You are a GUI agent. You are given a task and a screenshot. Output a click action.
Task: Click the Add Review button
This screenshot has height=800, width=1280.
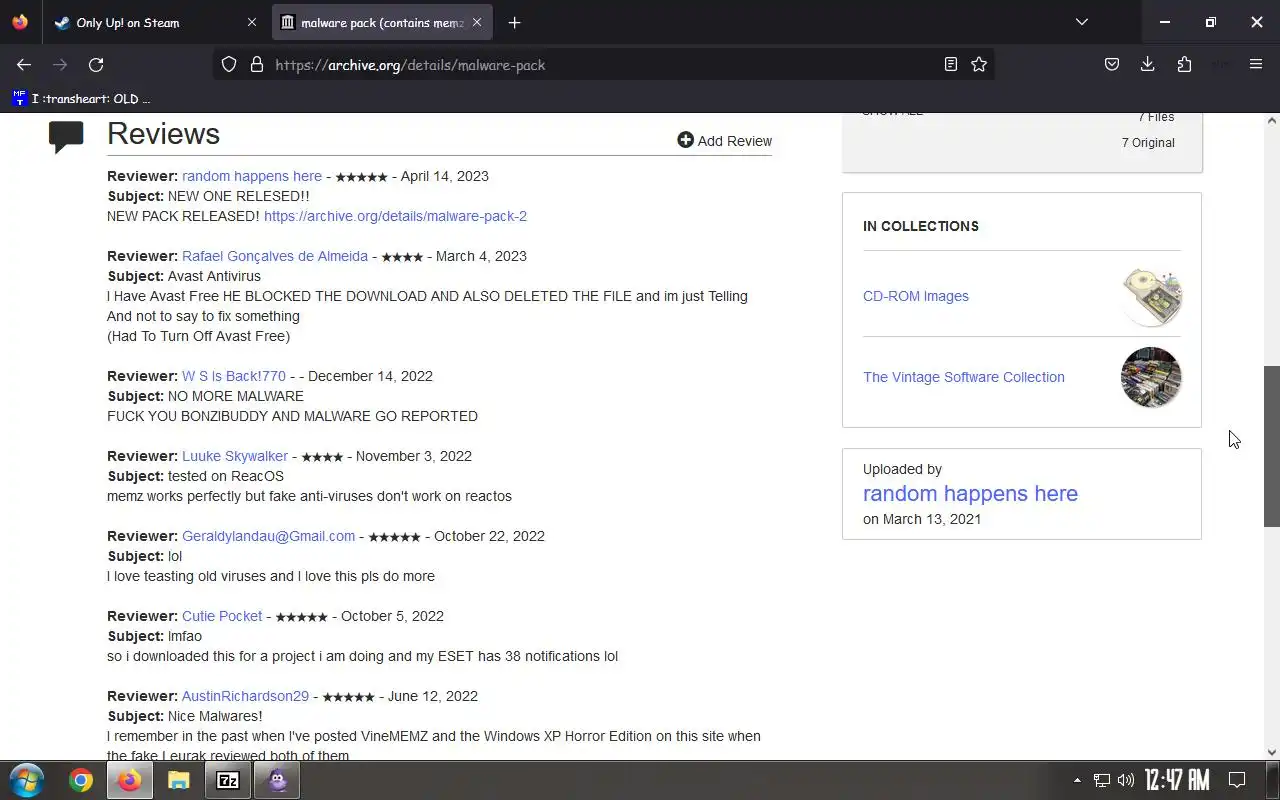click(x=724, y=141)
